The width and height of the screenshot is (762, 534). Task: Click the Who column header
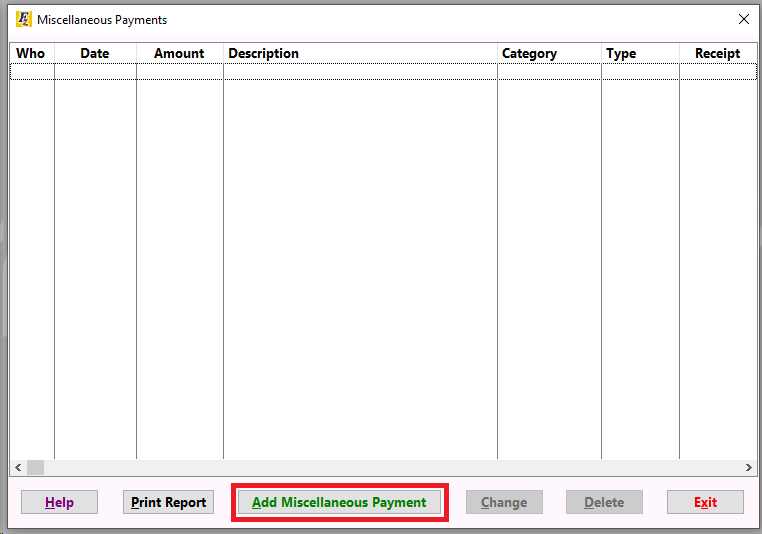31,53
